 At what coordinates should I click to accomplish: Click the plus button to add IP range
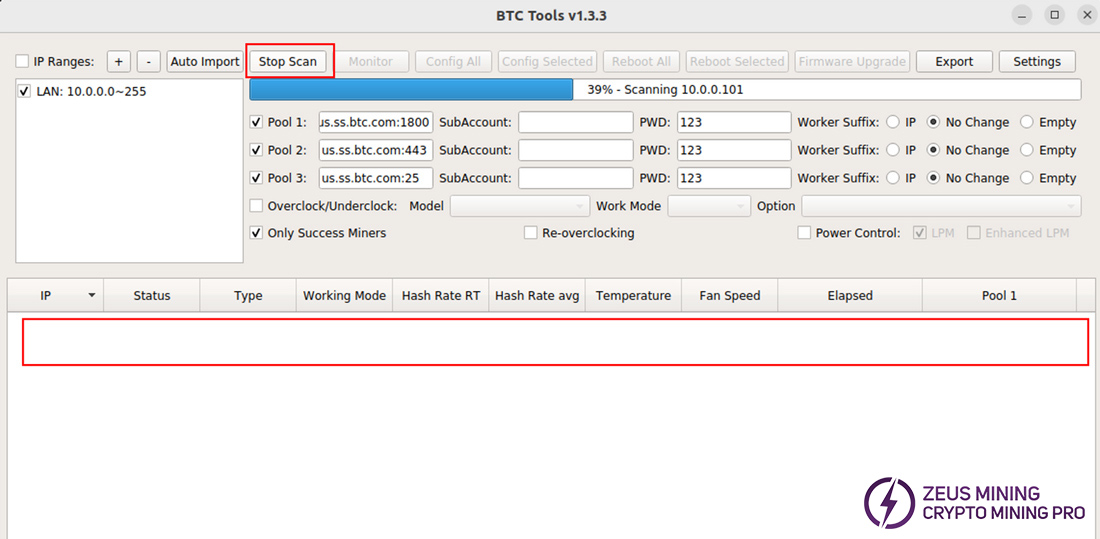118,62
